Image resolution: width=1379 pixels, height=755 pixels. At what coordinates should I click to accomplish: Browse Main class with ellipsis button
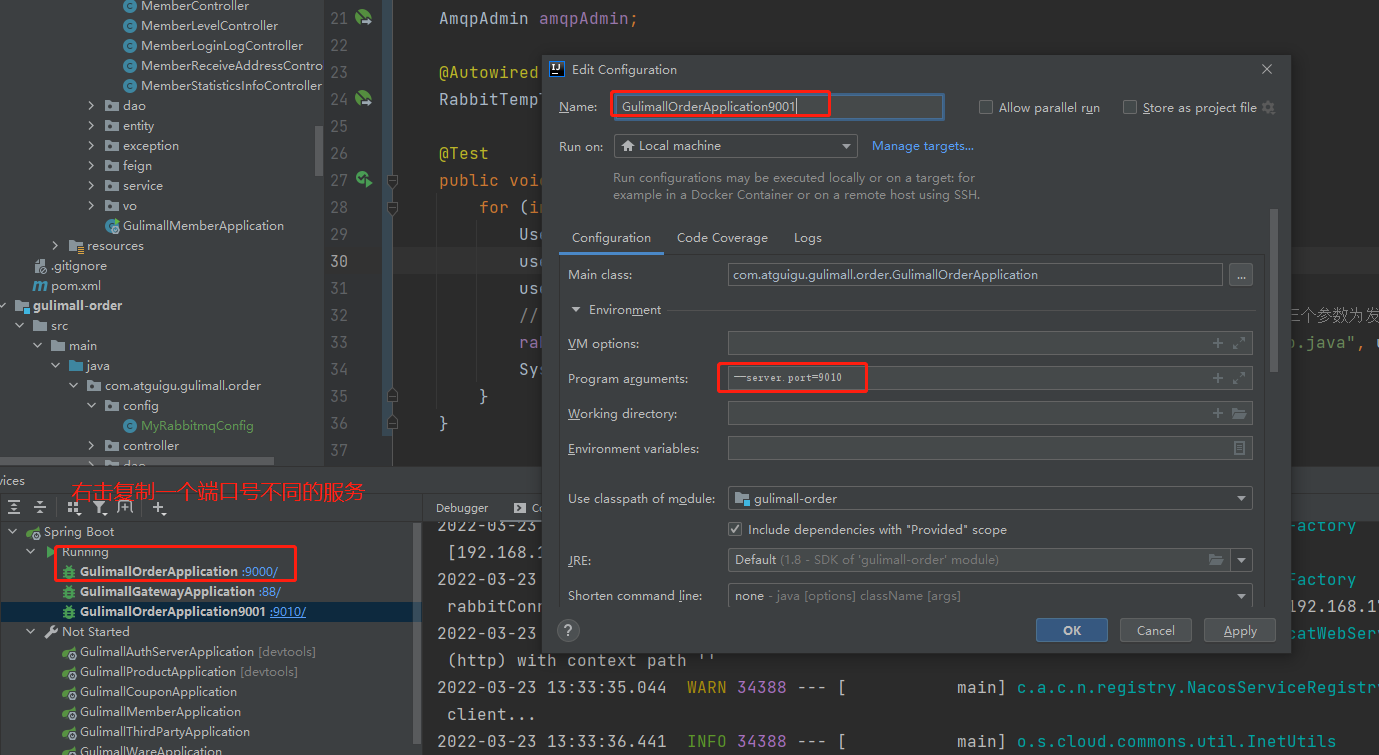(x=1241, y=275)
